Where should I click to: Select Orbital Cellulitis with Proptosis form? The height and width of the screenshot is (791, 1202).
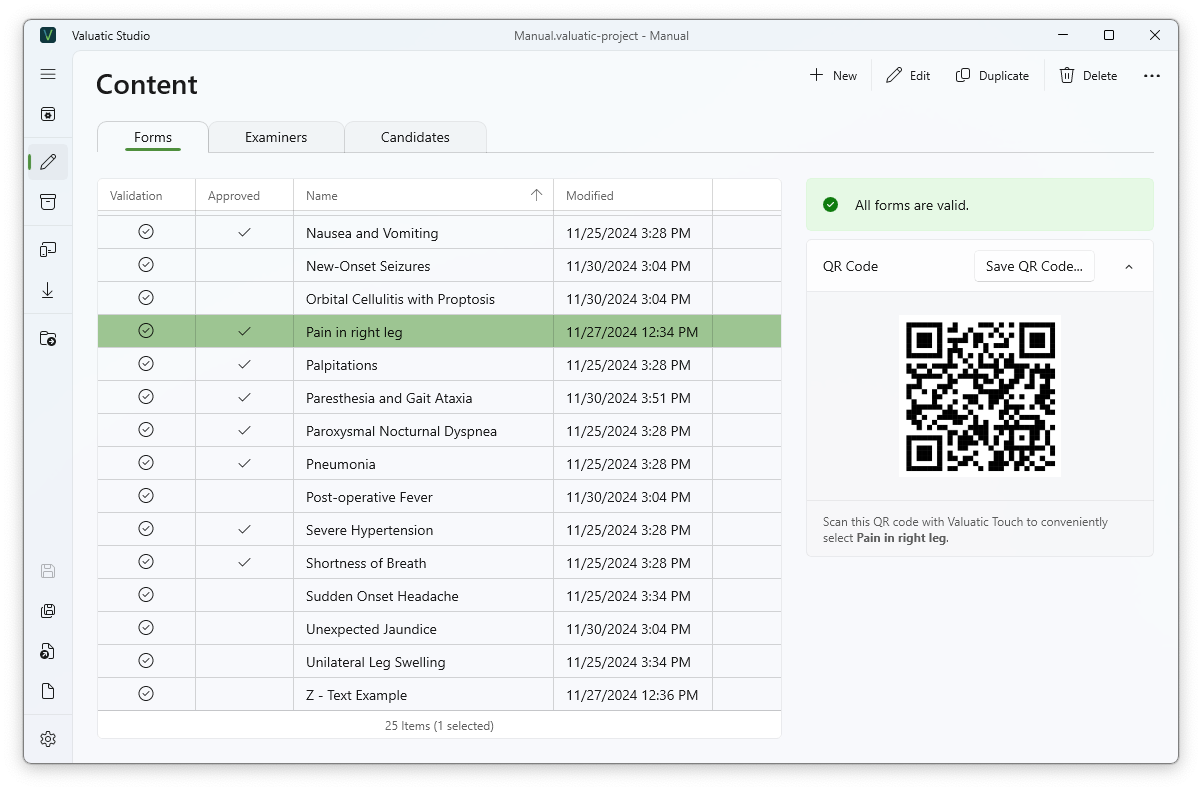pyautogui.click(x=400, y=299)
